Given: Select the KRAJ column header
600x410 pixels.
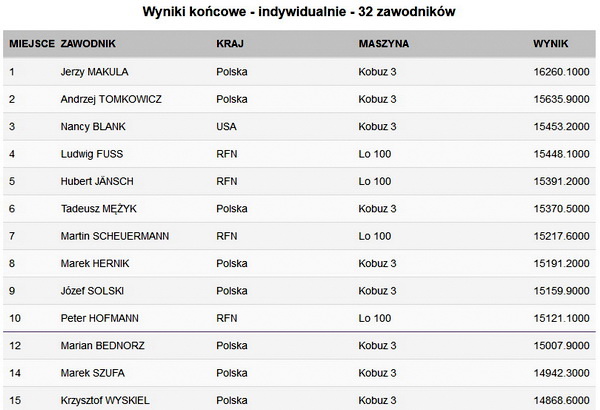Looking at the screenshot, I should 229,45.
